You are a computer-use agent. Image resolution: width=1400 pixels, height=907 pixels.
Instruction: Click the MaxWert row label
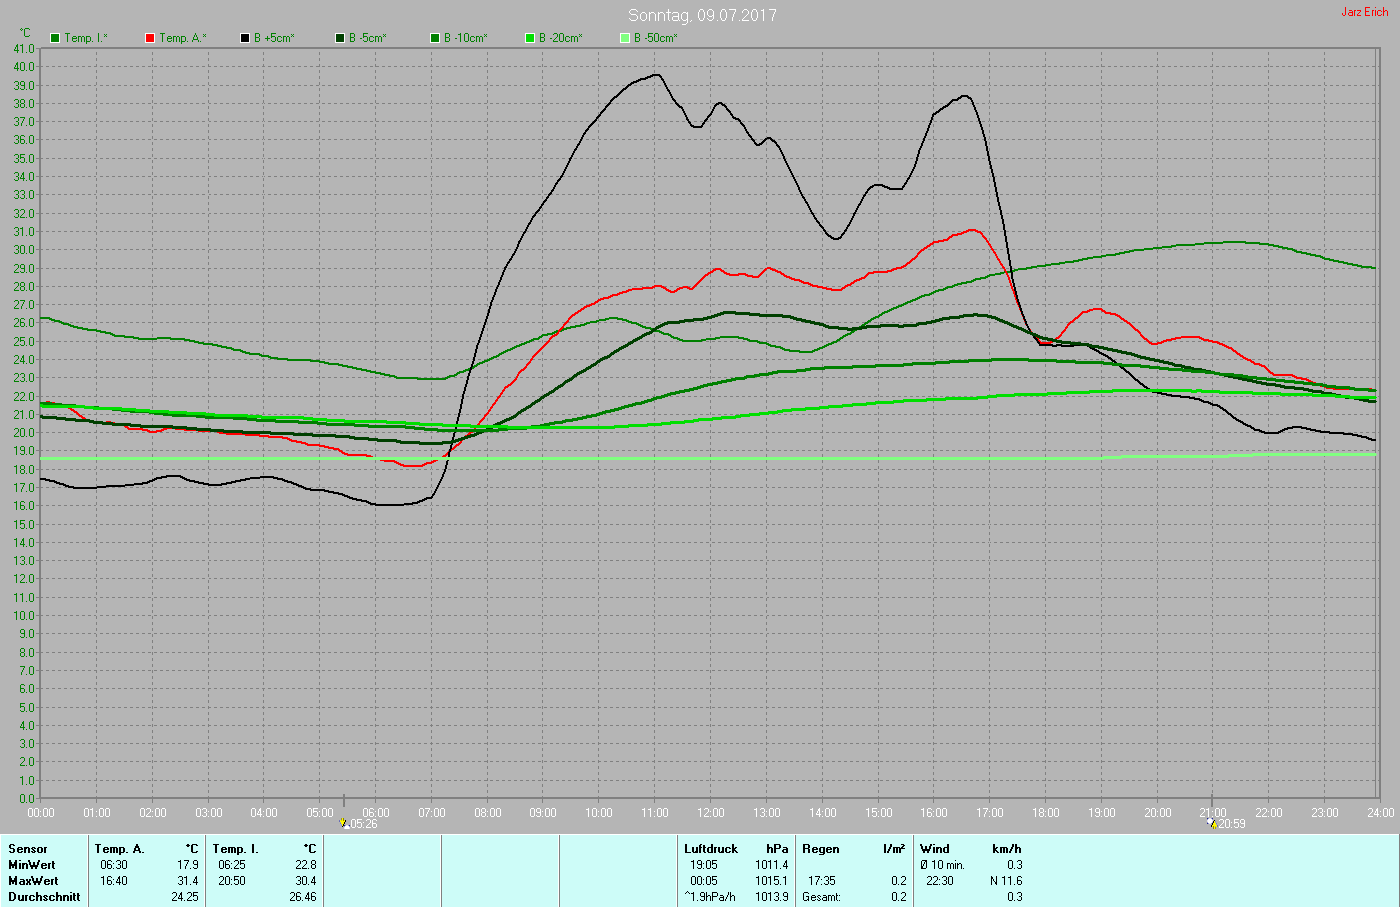tap(32, 881)
